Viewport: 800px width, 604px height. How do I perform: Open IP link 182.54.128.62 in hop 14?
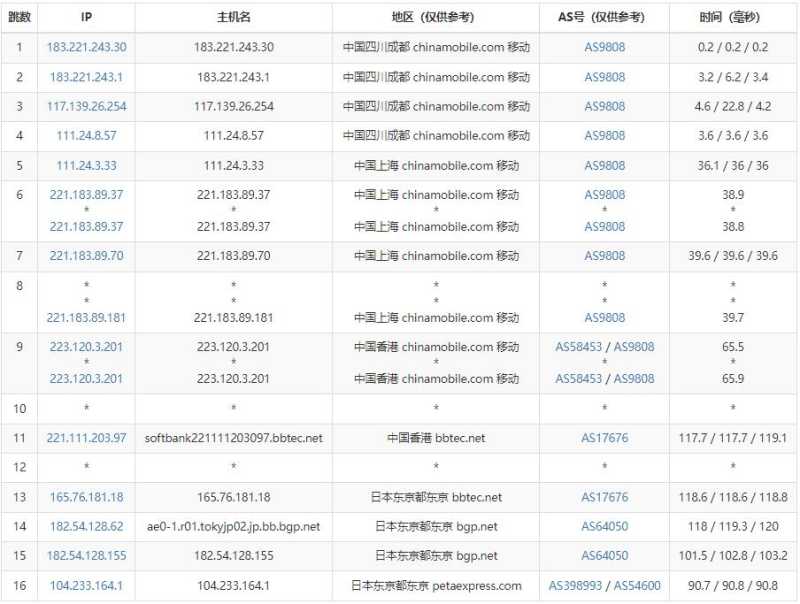point(86,526)
